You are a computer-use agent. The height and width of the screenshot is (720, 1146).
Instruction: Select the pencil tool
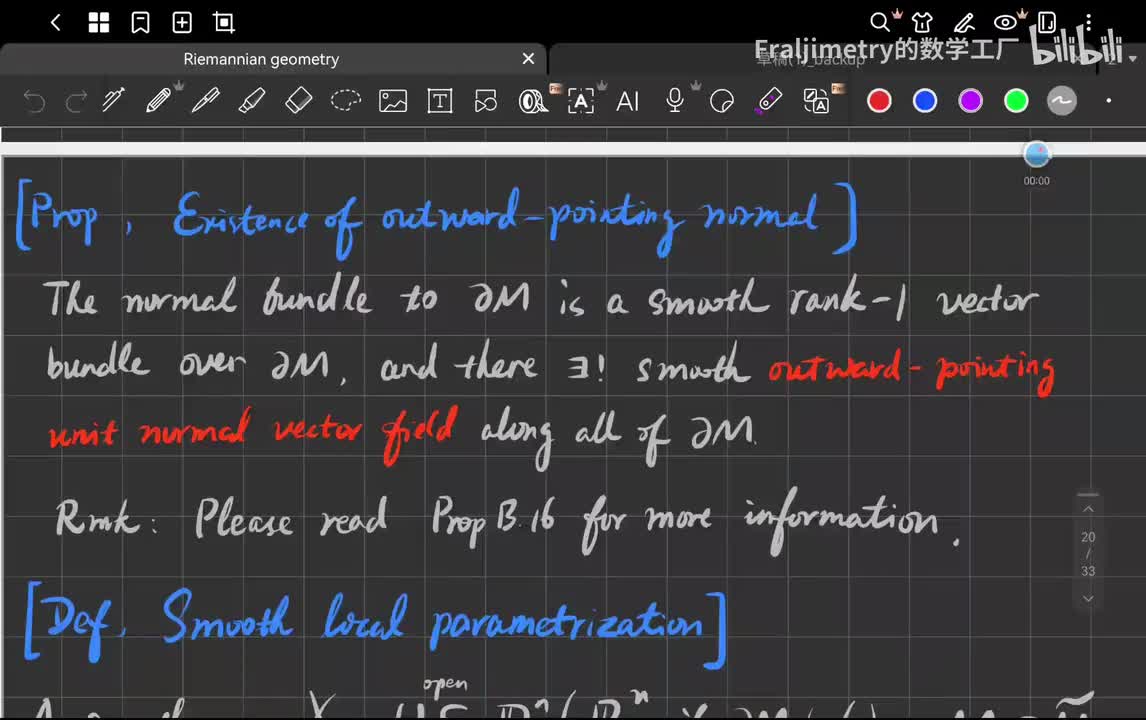pyautogui.click(x=159, y=100)
